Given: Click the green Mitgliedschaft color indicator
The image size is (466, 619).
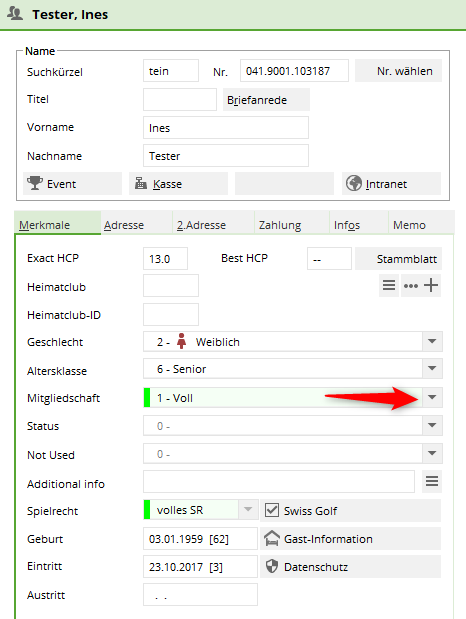Looking at the screenshot, I should tap(147, 398).
